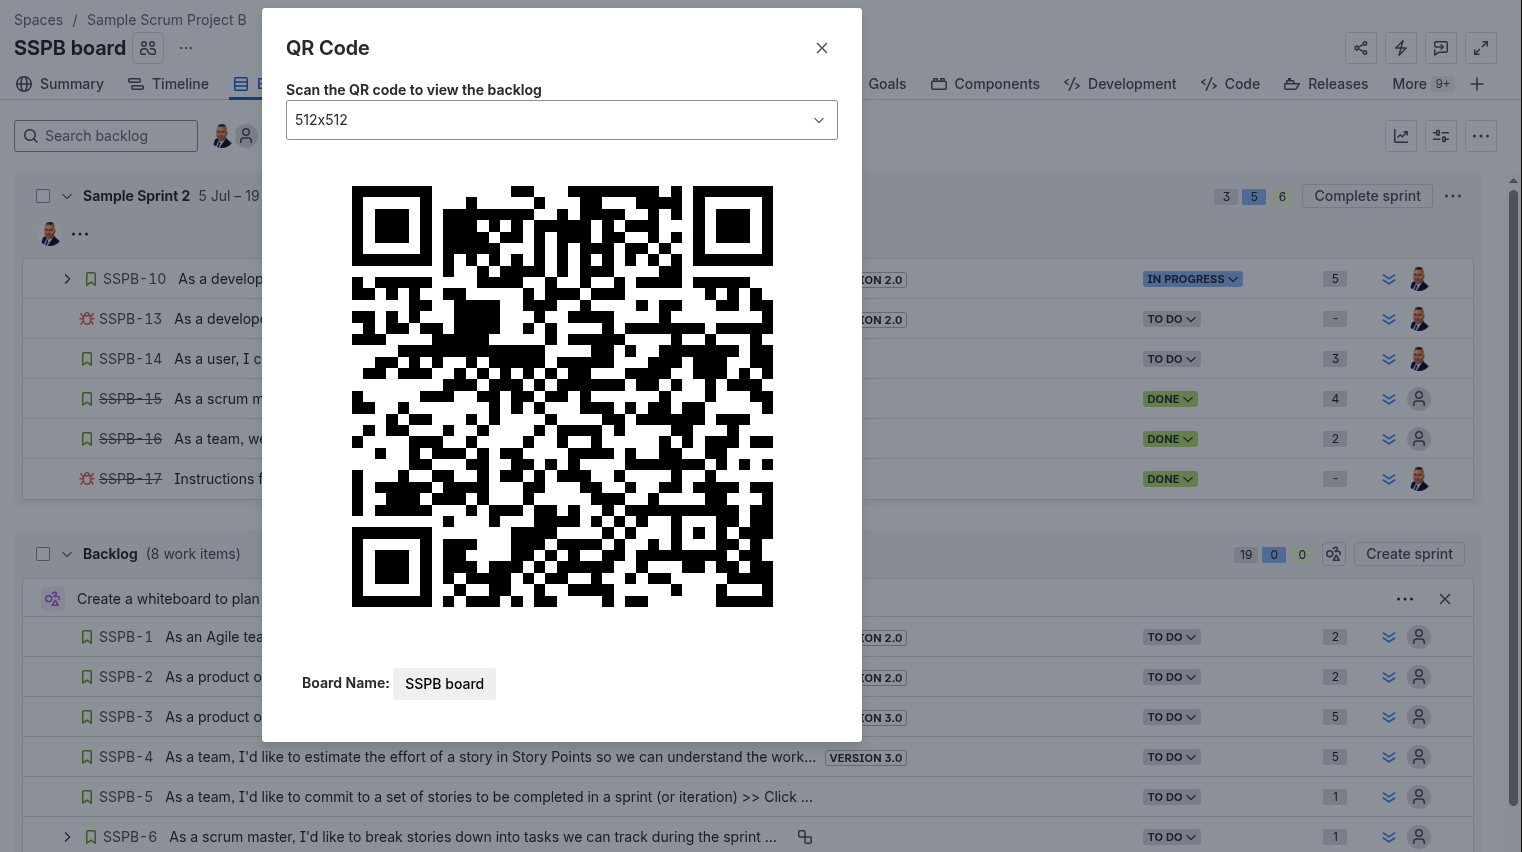Click the VERSION 3.0 label on SSPB-4
Image resolution: width=1522 pixels, height=852 pixels.
coord(866,758)
